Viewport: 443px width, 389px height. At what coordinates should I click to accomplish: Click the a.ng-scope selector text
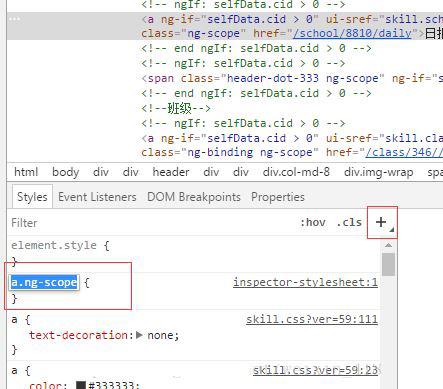(x=44, y=282)
